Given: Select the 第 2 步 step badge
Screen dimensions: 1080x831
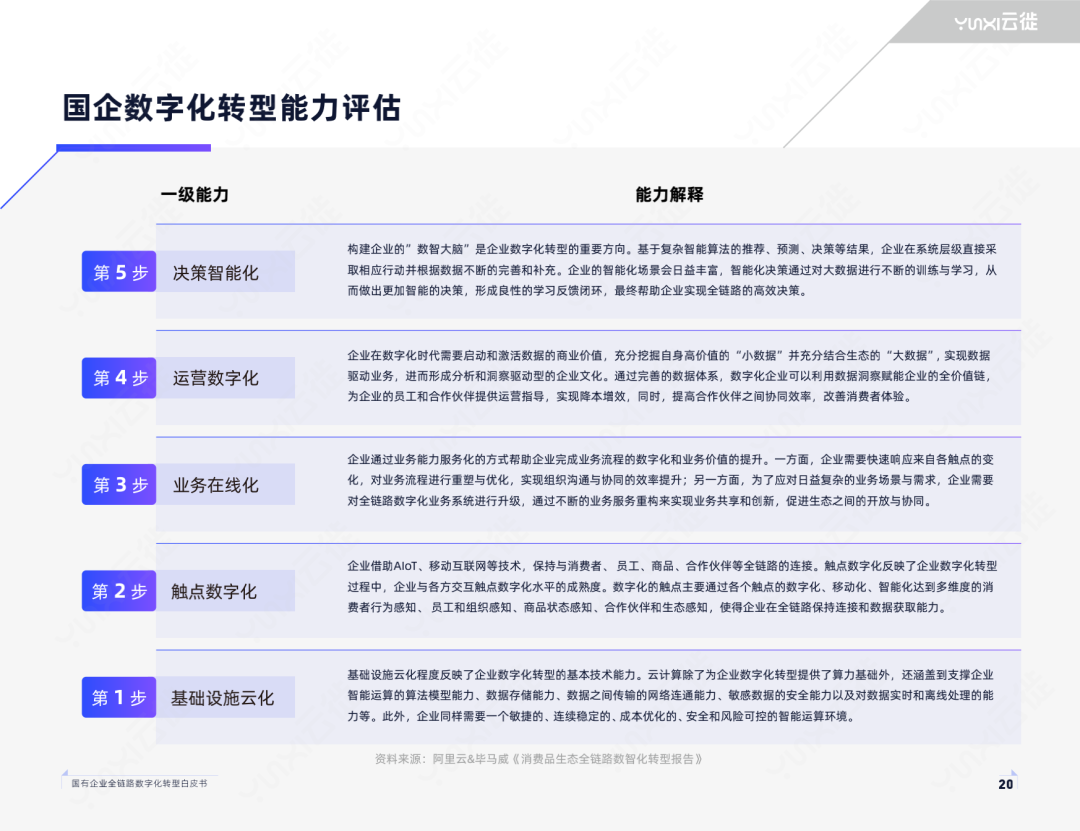Looking at the screenshot, I should pos(119,591).
